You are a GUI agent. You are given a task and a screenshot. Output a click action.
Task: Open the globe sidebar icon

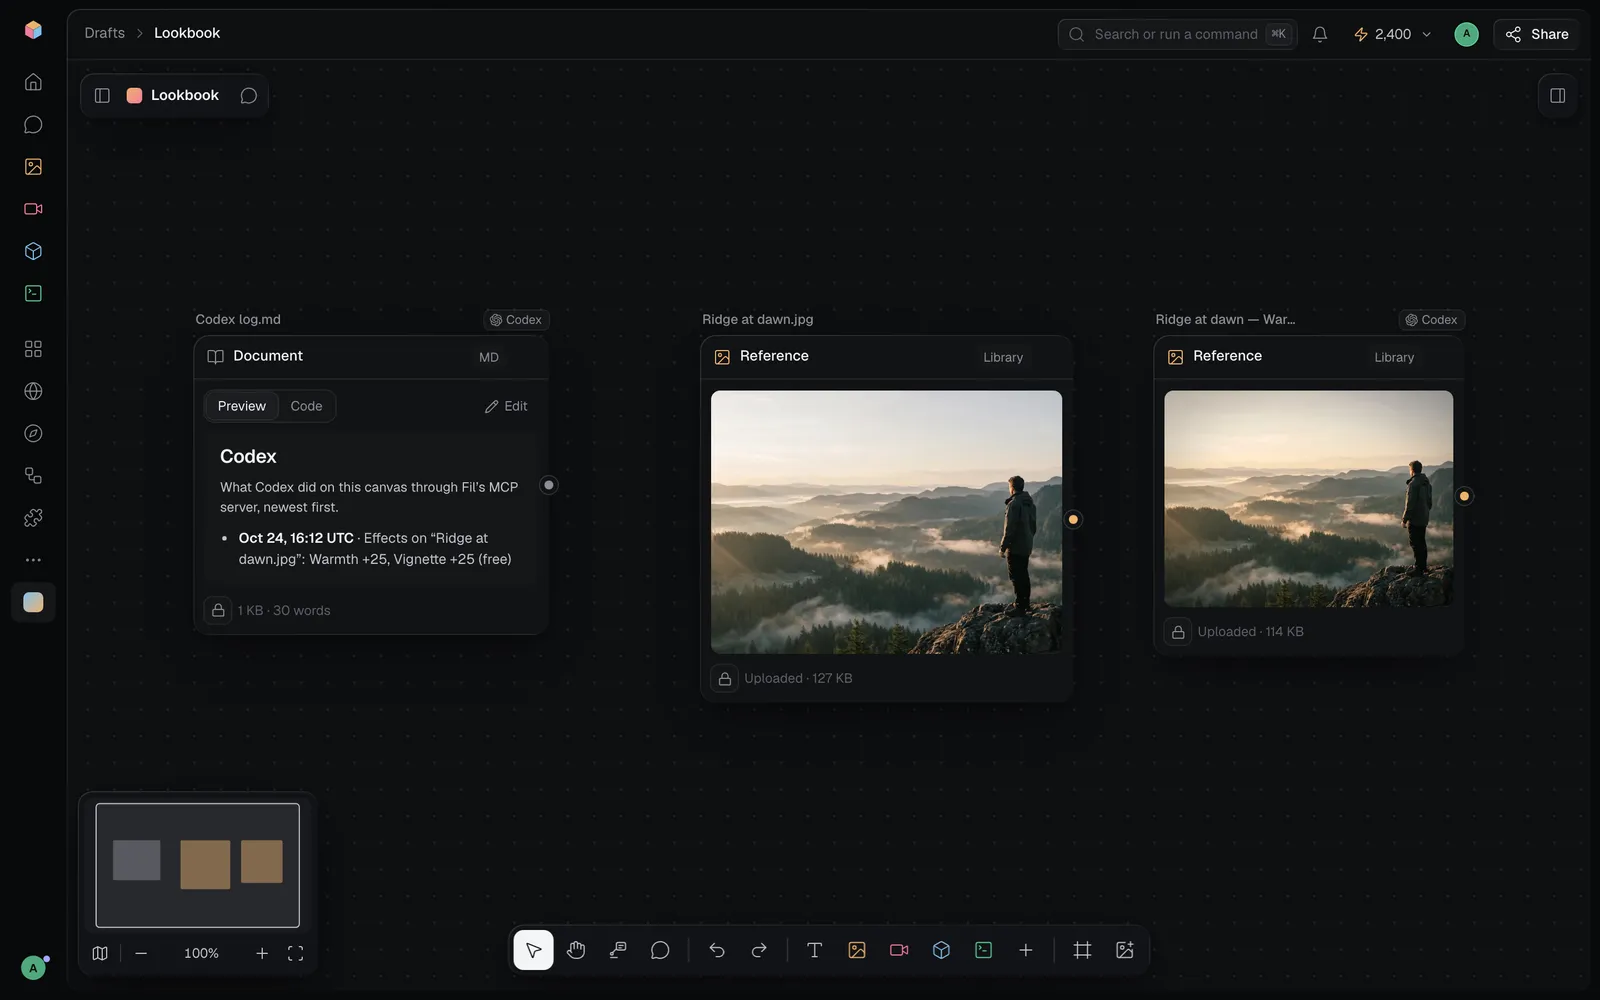33,391
